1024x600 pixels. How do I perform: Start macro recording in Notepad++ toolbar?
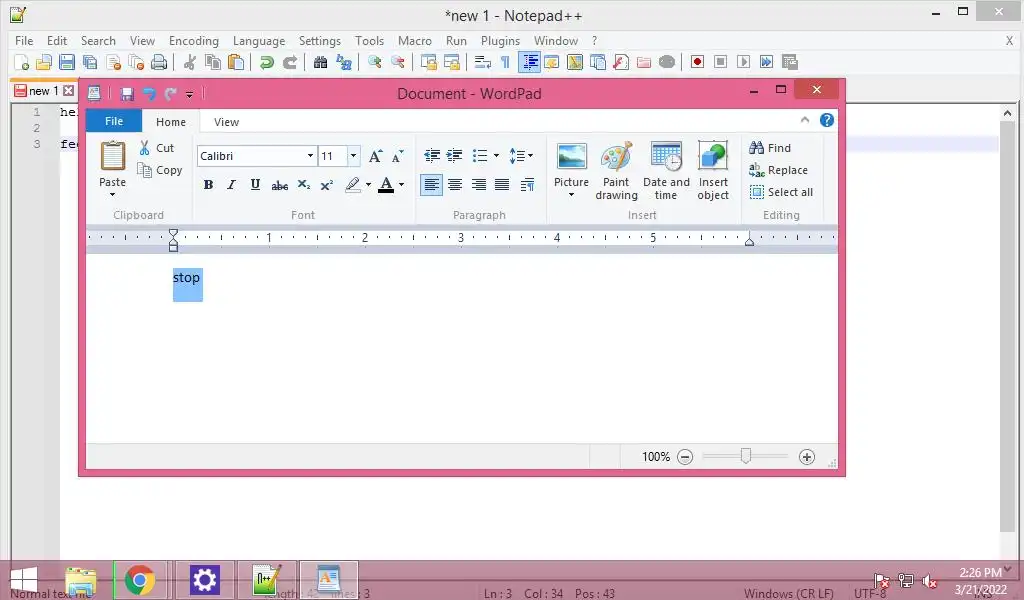[697, 62]
